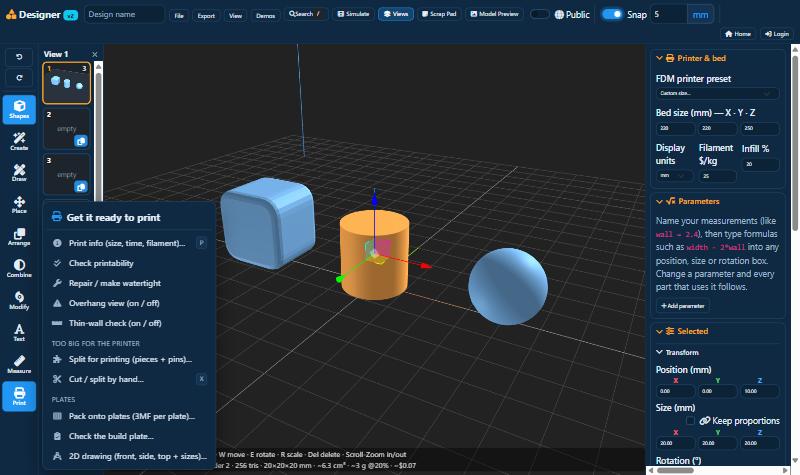
Task: Click the Infill % field
Action: coord(760,164)
